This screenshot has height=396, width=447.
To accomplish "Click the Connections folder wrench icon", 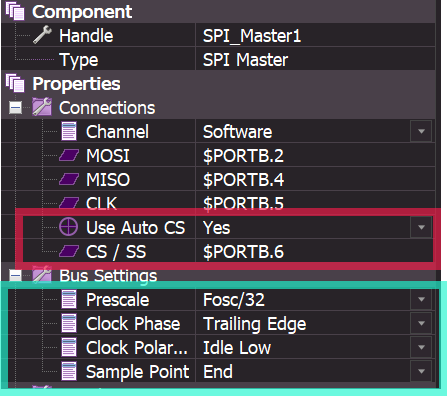I will tap(42, 107).
